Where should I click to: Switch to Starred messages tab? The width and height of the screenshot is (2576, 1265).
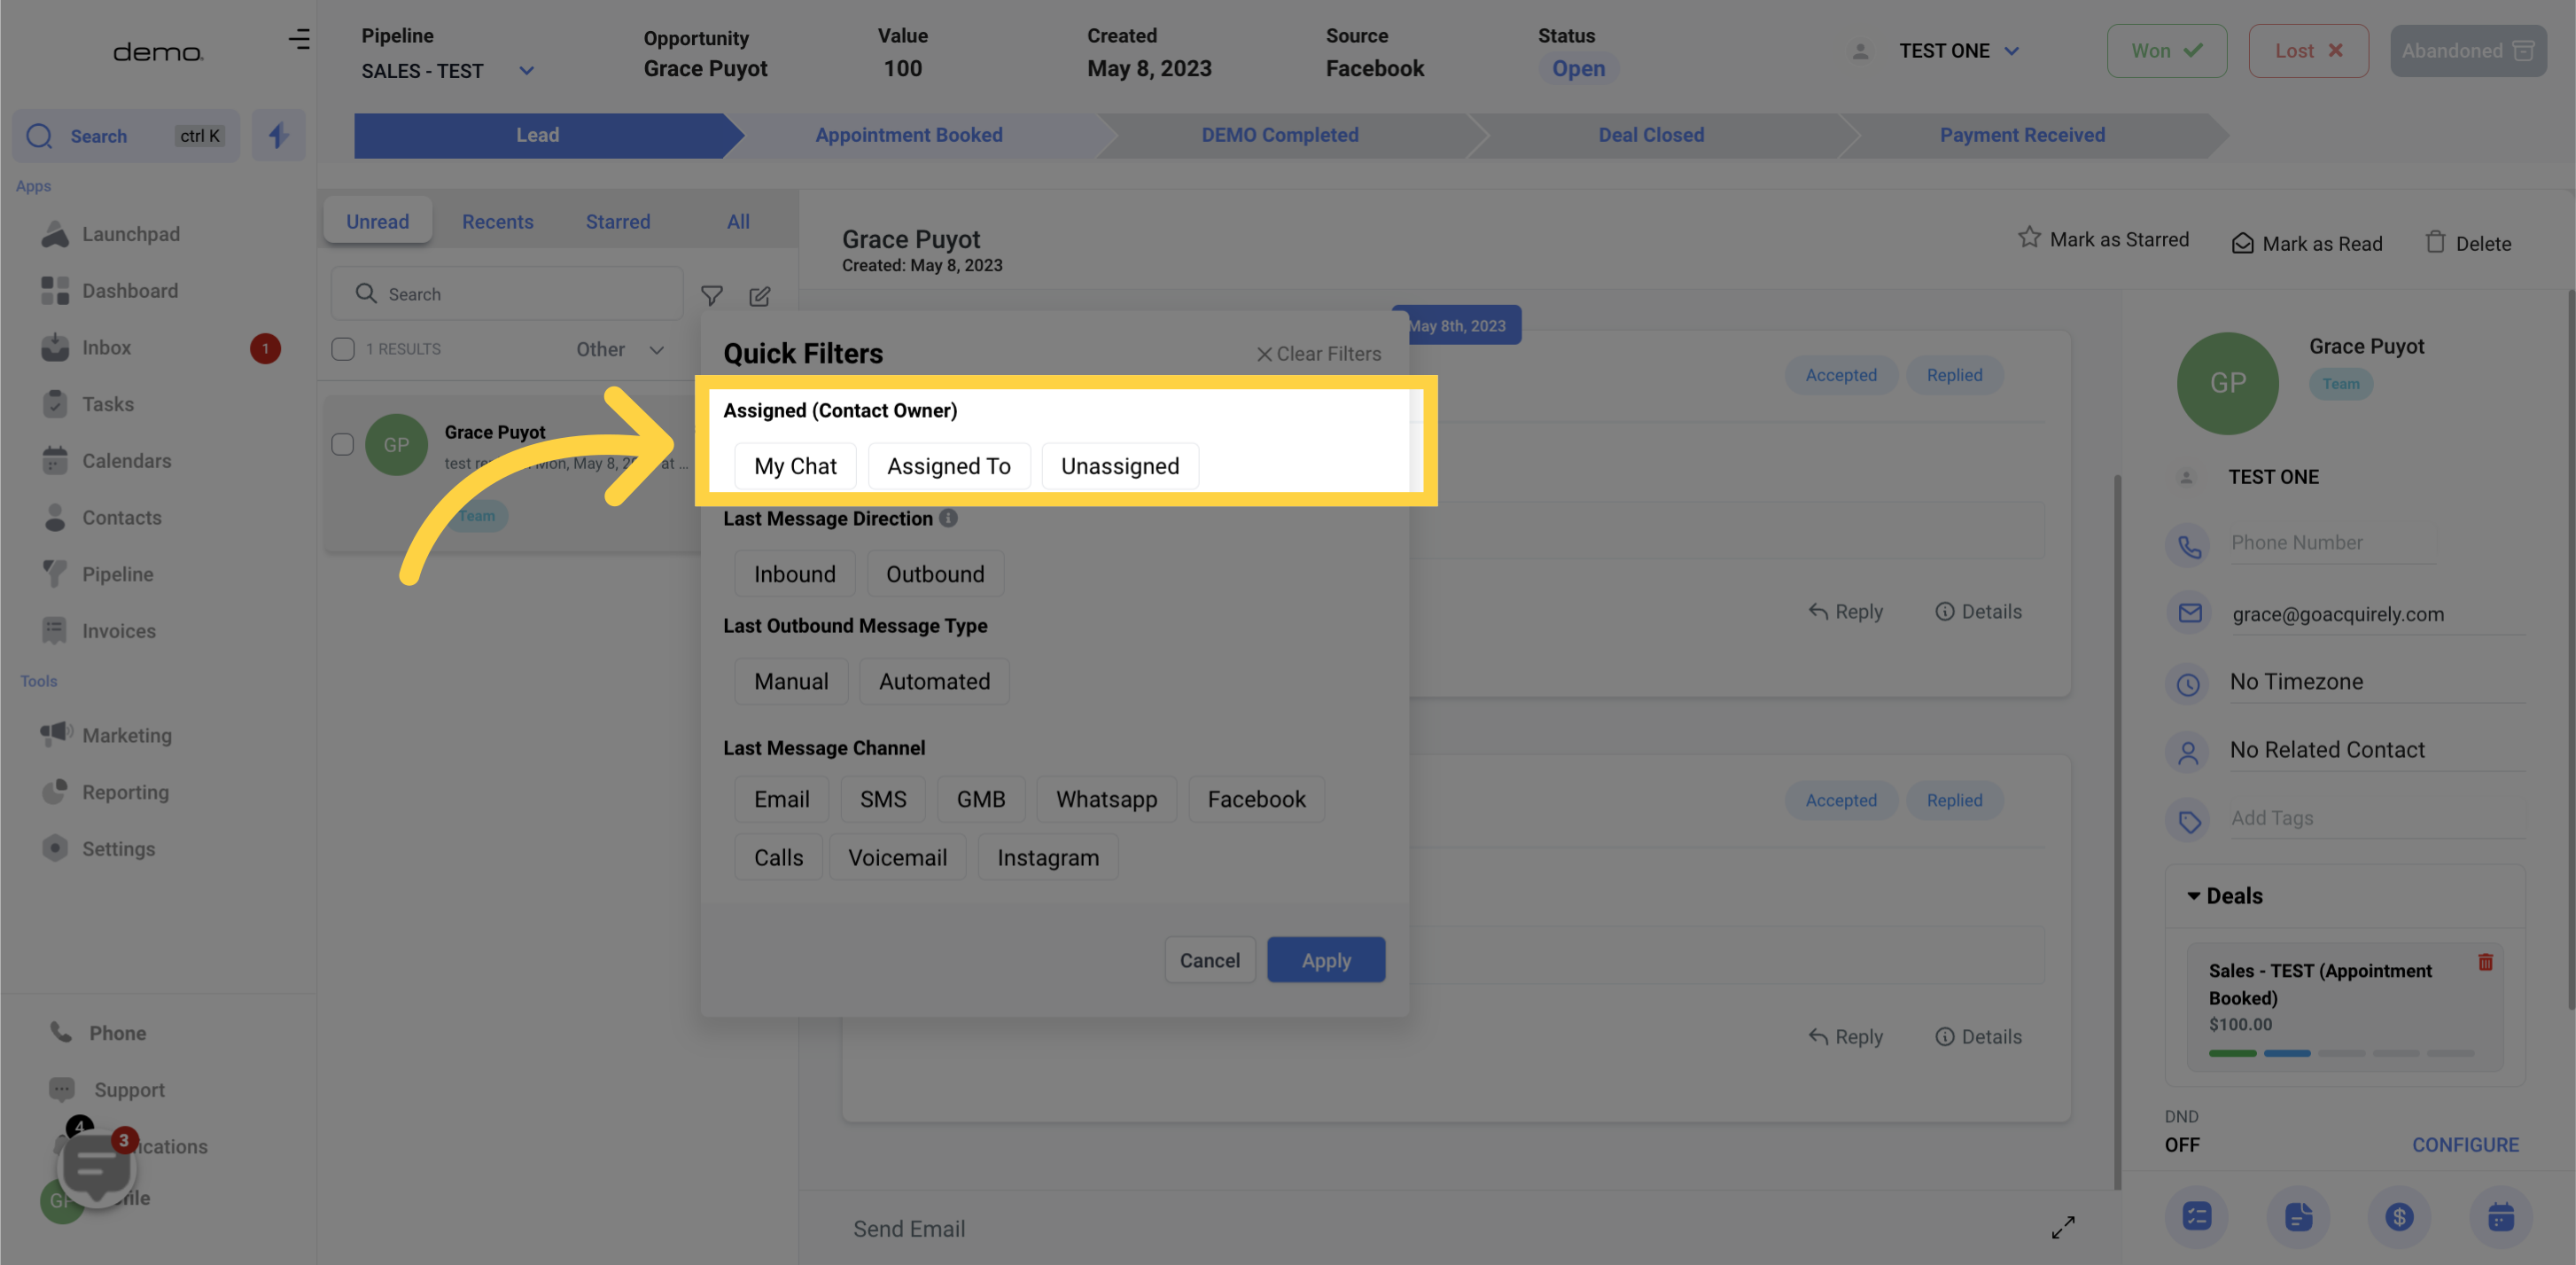(x=618, y=220)
